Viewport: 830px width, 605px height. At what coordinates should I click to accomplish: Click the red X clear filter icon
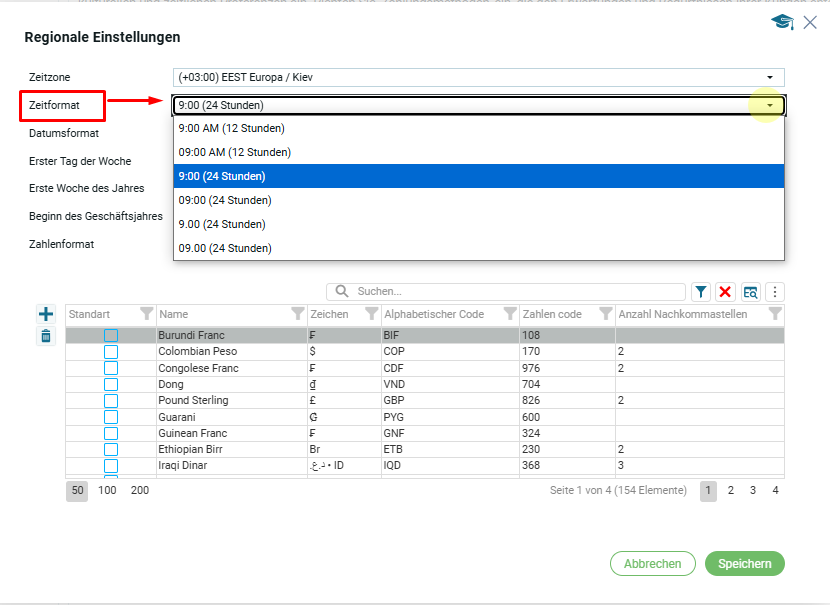pos(725,291)
